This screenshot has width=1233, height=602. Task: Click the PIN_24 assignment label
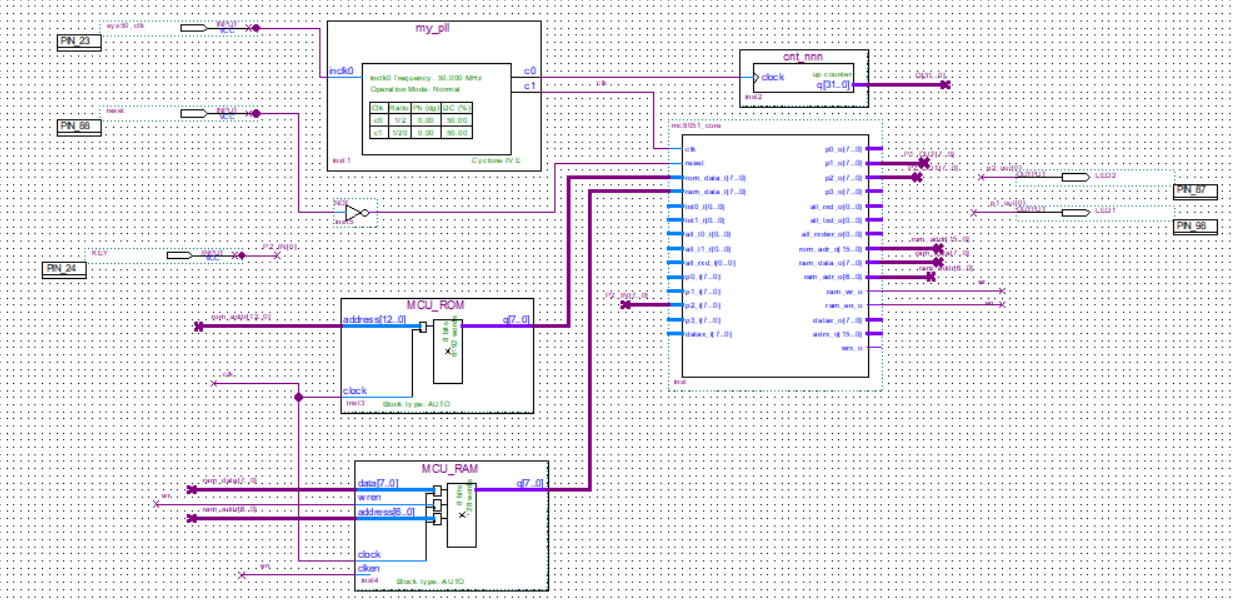(x=64, y=269)
